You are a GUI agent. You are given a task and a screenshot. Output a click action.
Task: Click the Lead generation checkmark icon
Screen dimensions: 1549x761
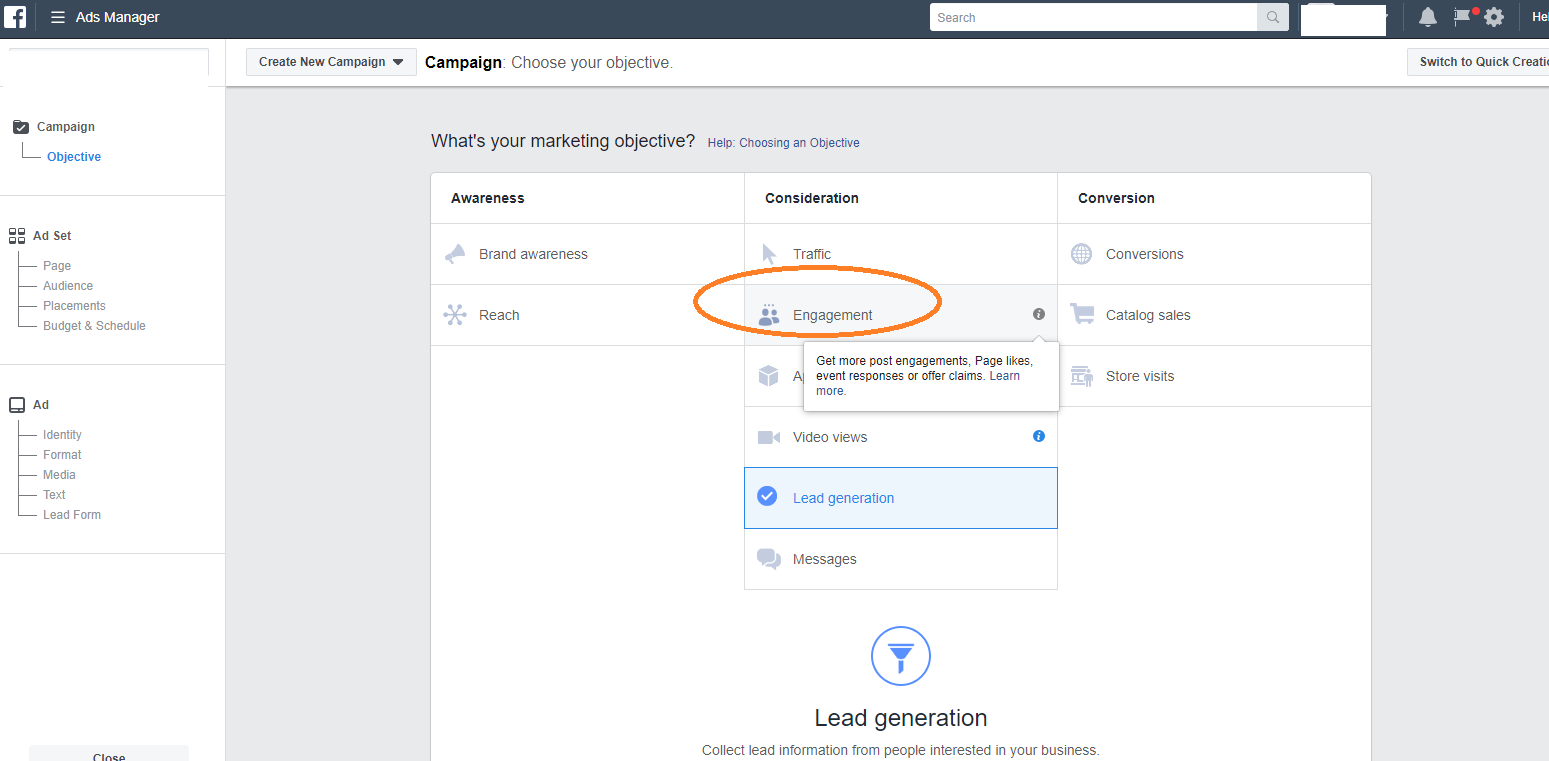tap(767, 496)
